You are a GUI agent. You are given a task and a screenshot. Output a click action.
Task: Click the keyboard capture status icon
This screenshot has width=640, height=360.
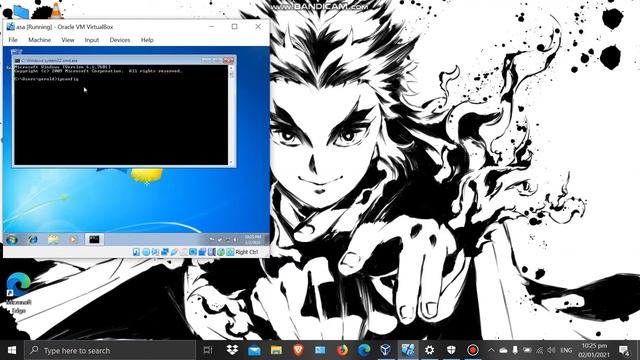click(x=230, y=252)
